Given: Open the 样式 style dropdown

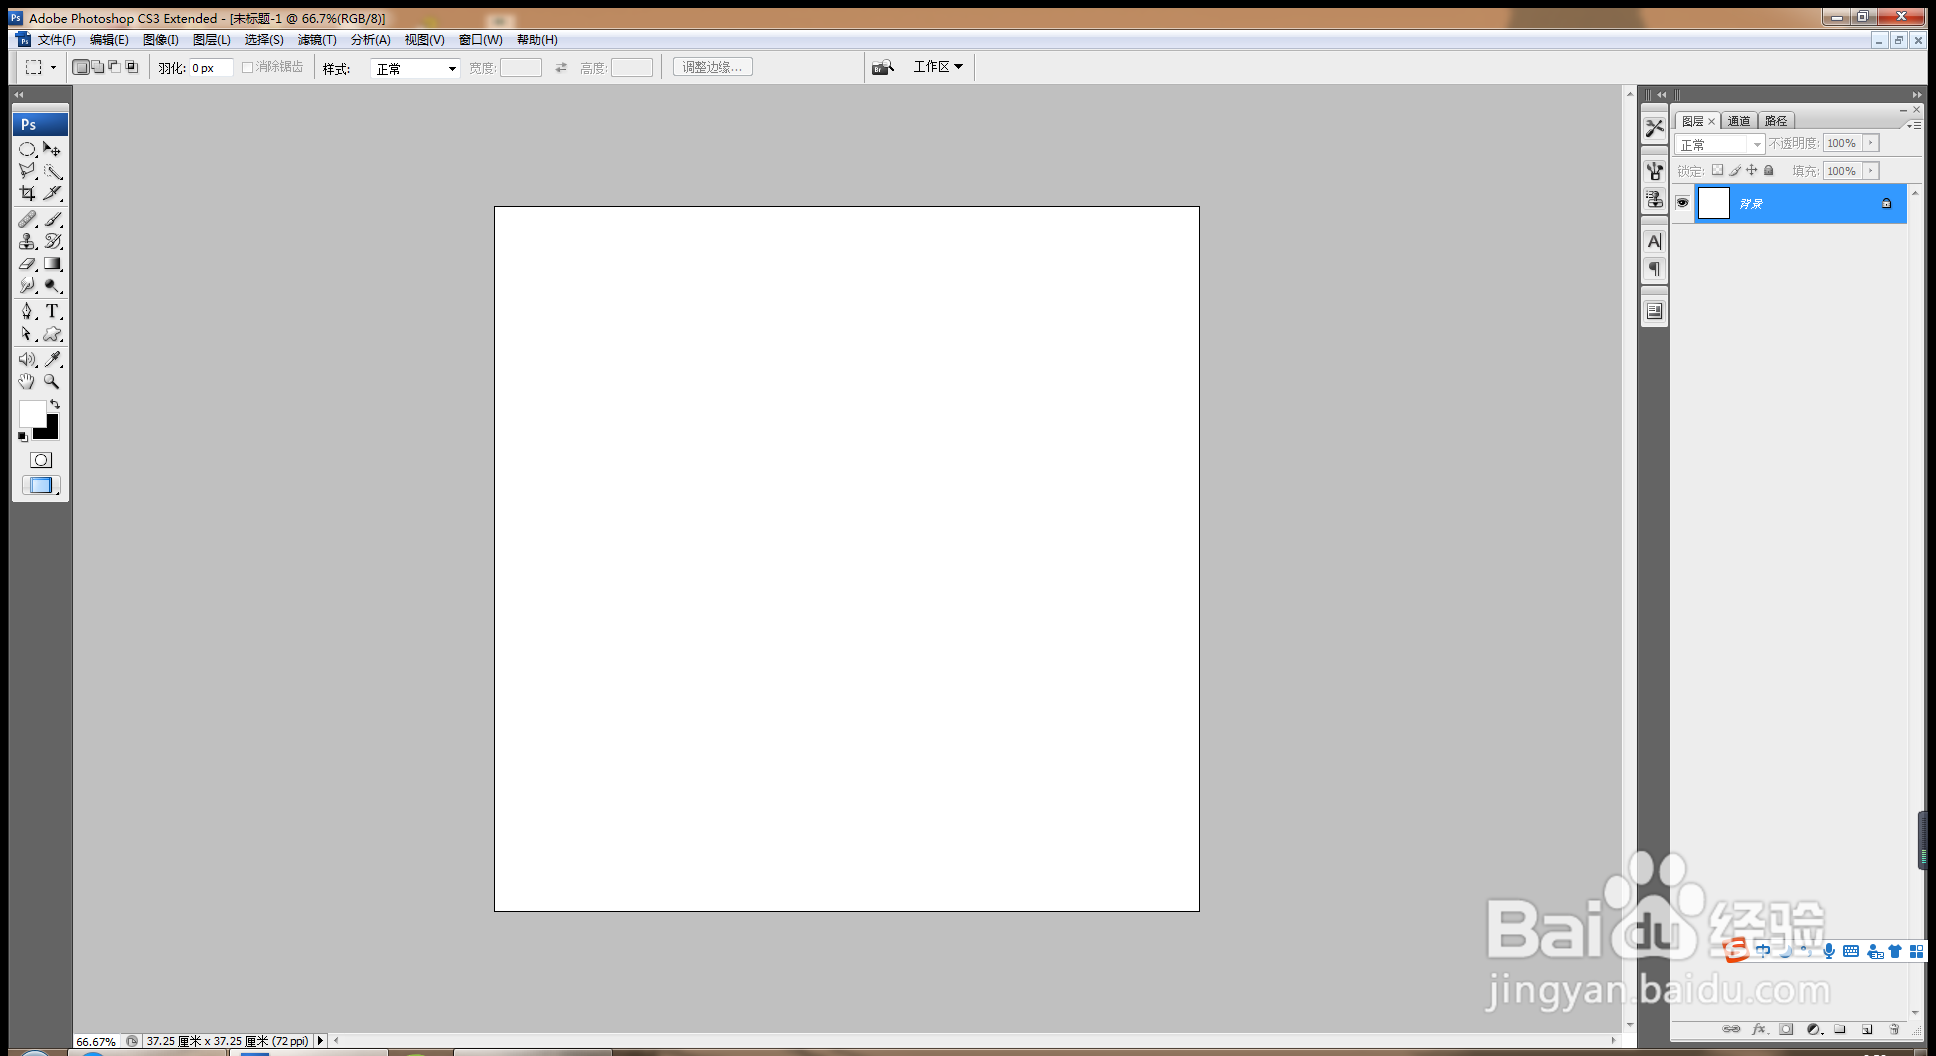Looking at the screenshot, I should point(415,68).
